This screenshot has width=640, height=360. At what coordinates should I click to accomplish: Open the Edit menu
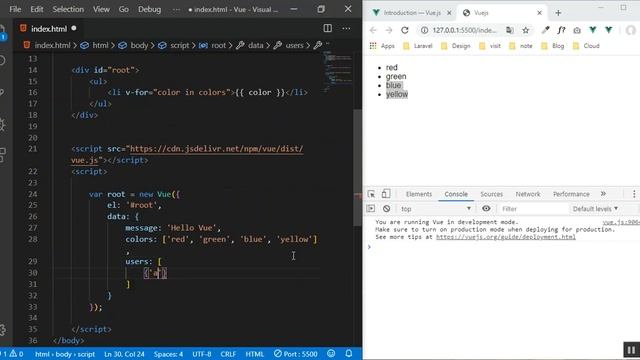coord(37,9)
